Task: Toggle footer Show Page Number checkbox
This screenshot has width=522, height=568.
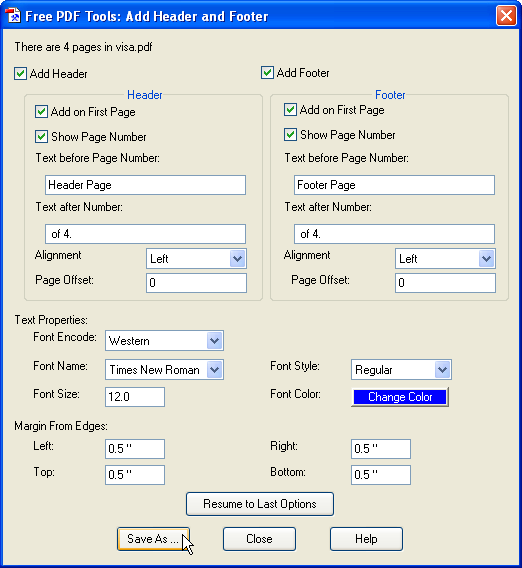Action: (290, 135)
